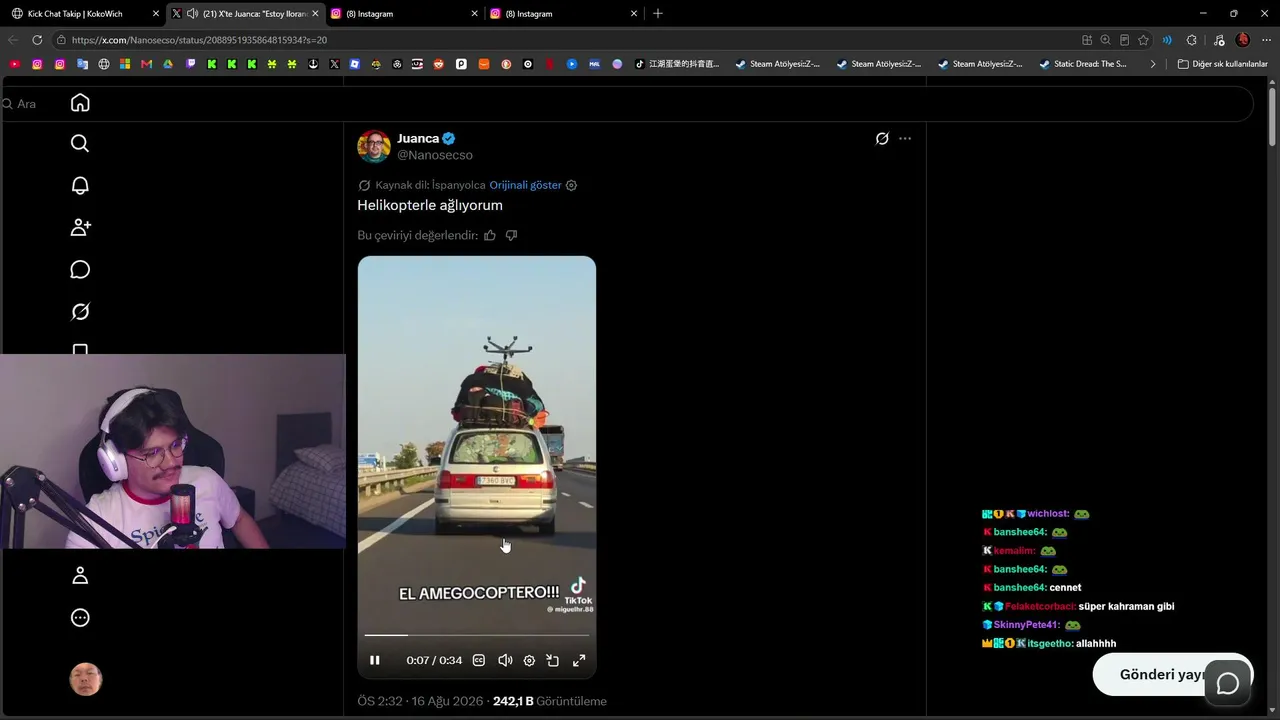Open the 江湖蛋堡 TikTok bookmark
Screen dimensions: 1280x720
(677, 64)
